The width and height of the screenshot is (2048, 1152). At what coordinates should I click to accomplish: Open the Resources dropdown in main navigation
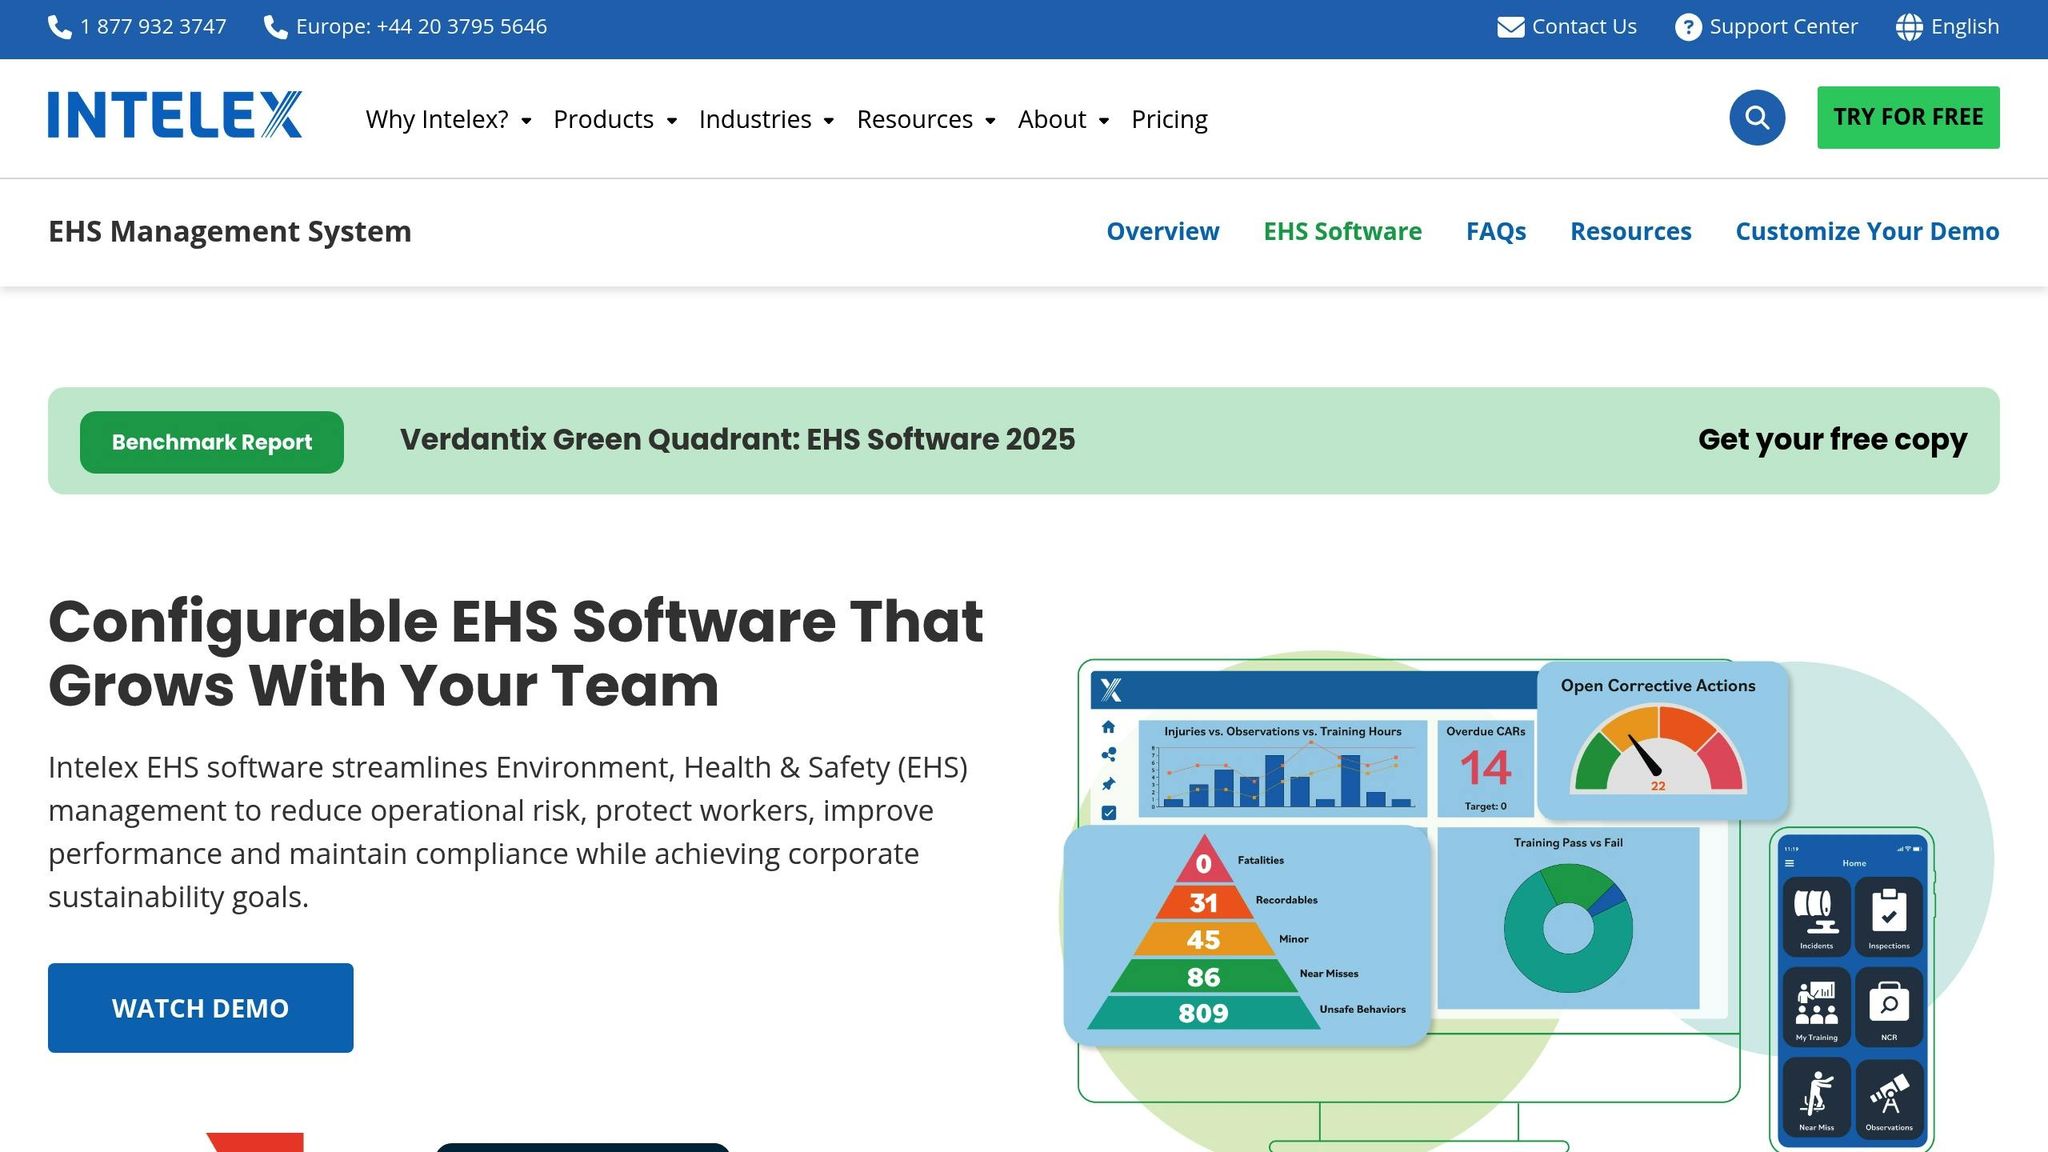click(x=926, y=120)
